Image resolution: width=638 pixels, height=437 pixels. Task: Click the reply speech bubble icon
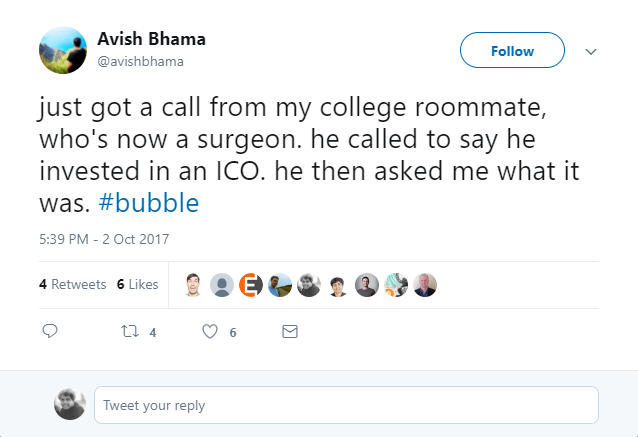[x=50, y=332]
